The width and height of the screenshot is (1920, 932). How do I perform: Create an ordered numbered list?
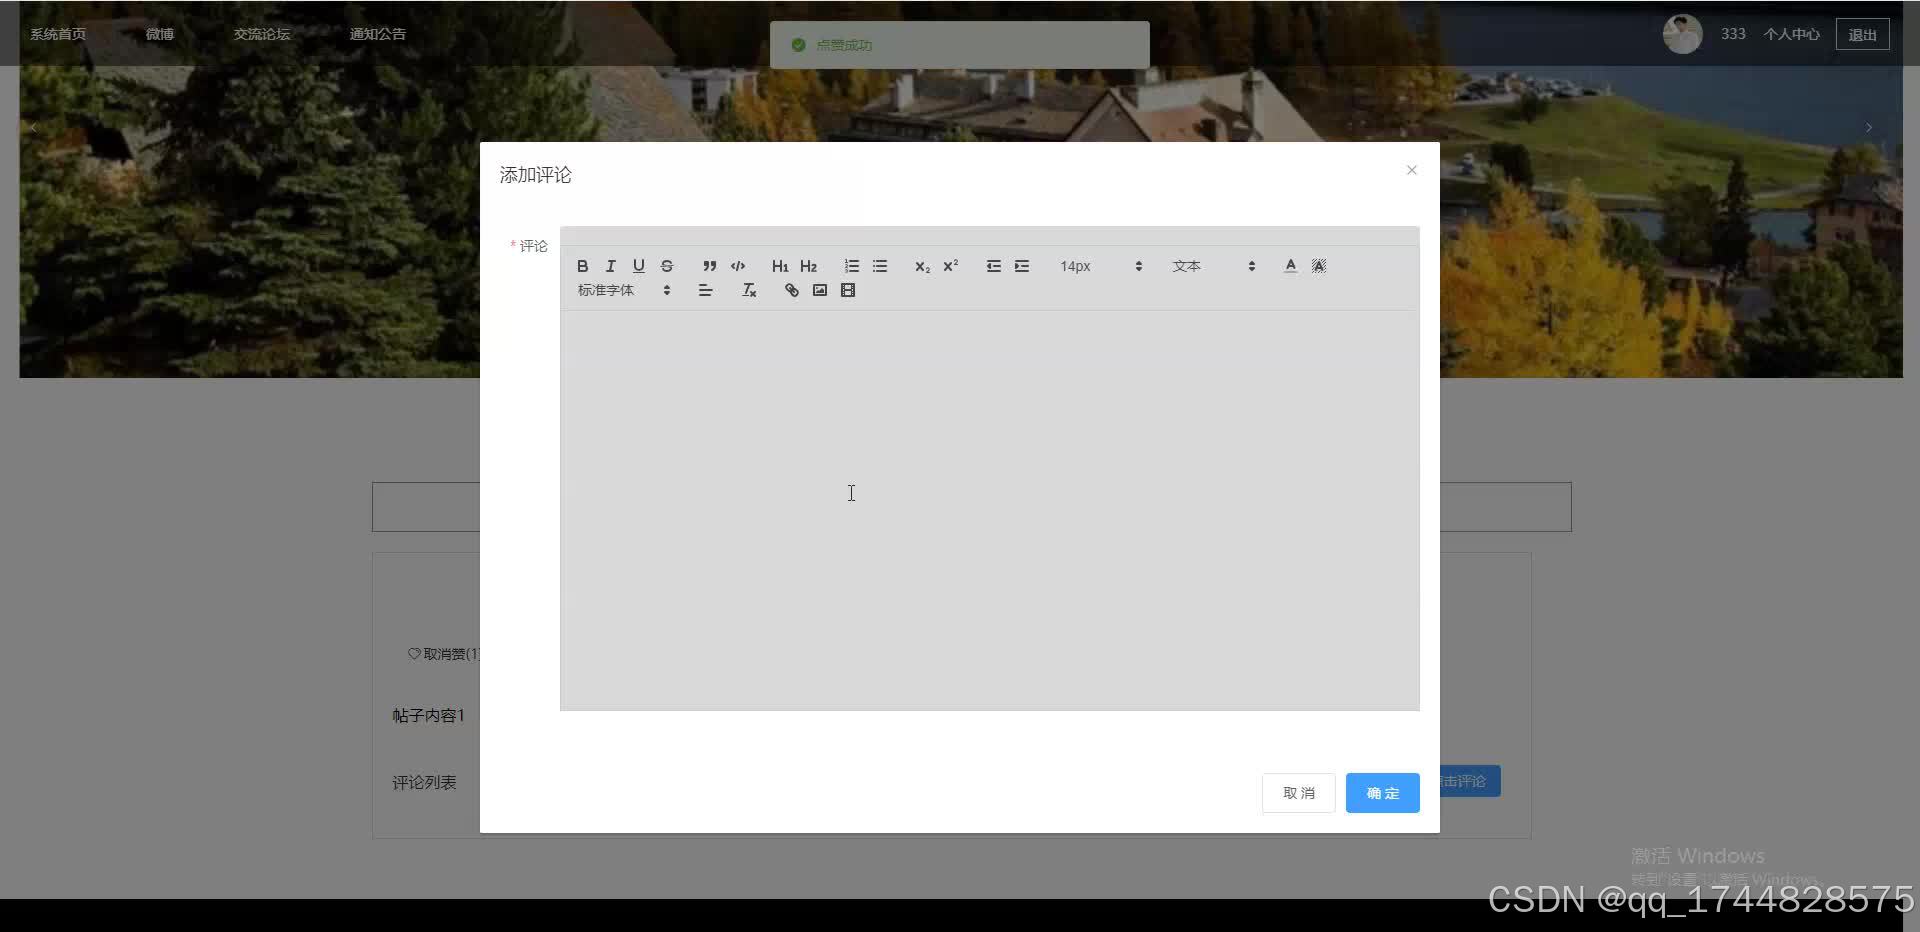pyautogui.click(x=851, y=266)
